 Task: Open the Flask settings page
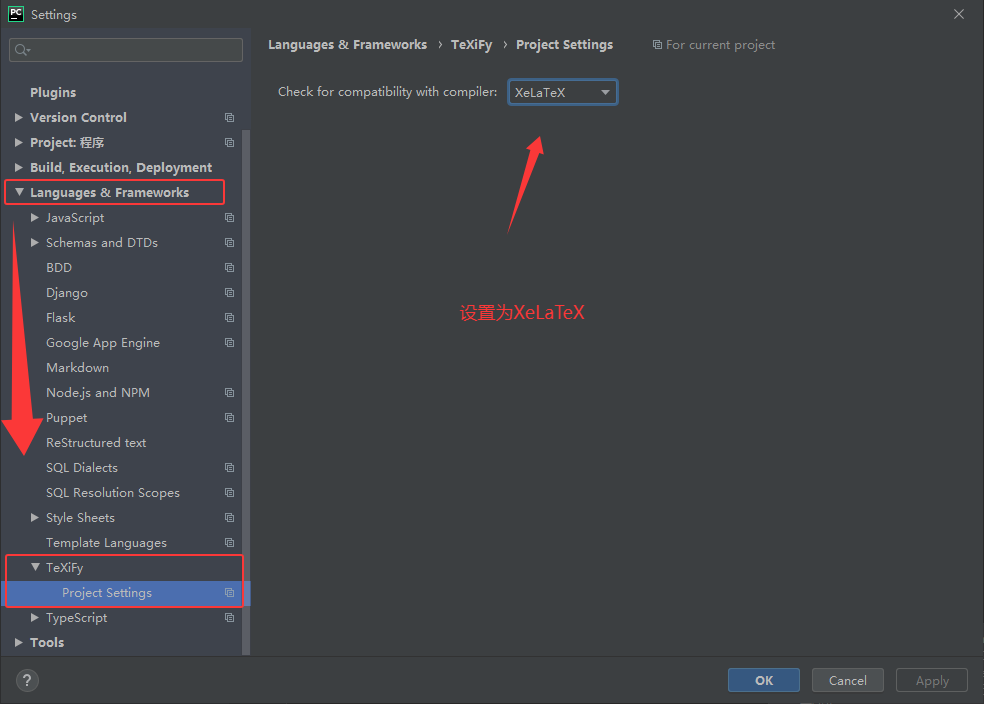[60, 317]
